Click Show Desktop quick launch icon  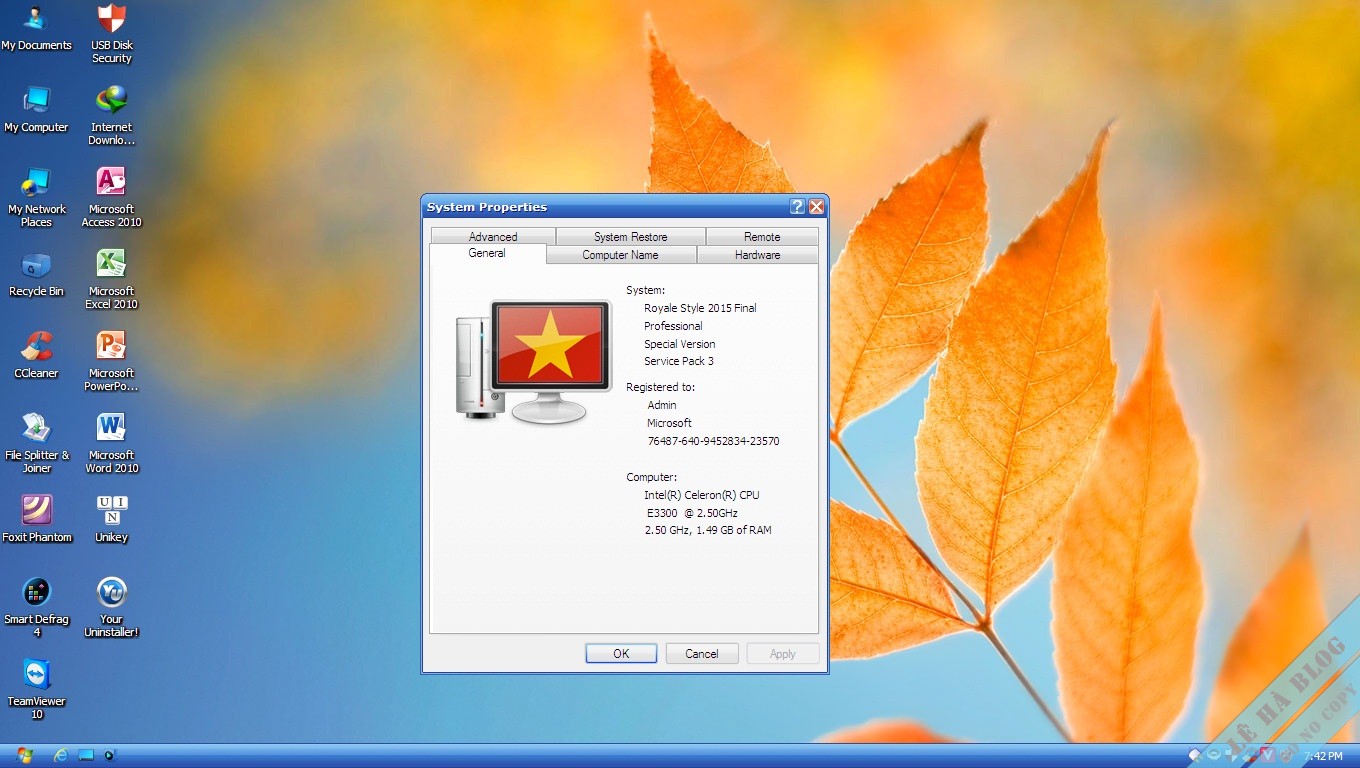coord(86,755)
